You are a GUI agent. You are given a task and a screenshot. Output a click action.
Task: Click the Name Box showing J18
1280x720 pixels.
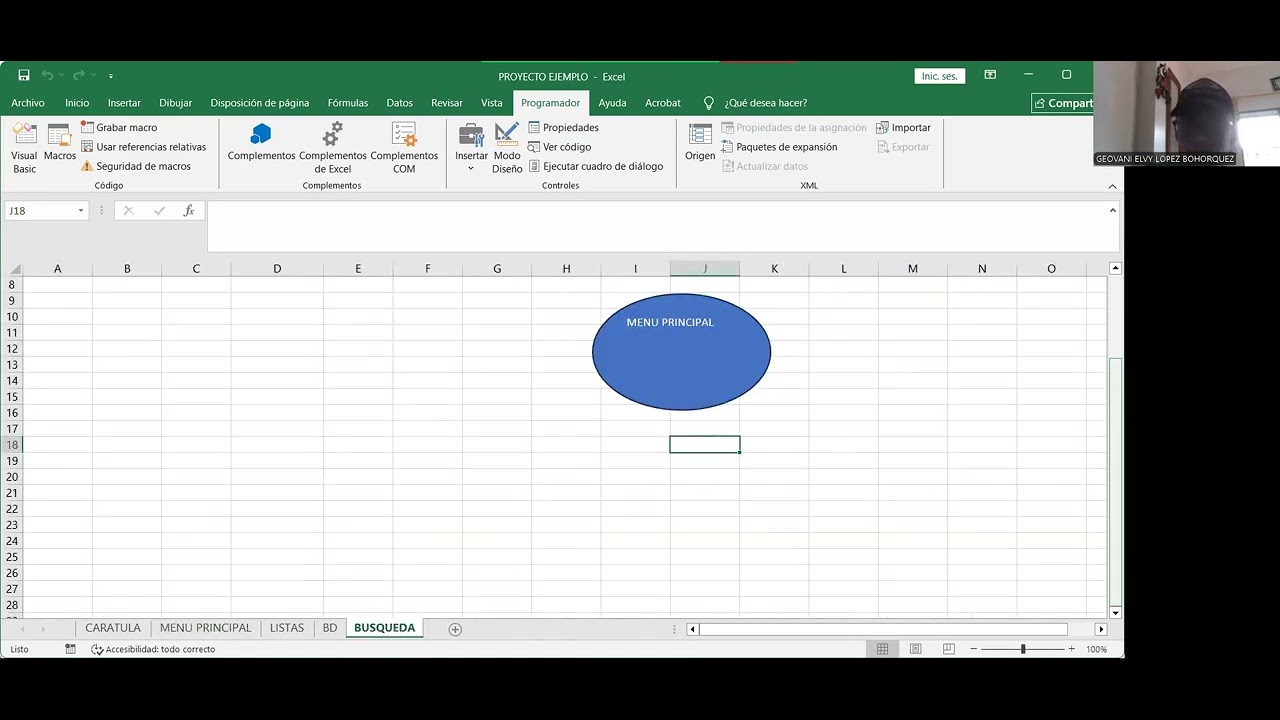coord(40,211)
